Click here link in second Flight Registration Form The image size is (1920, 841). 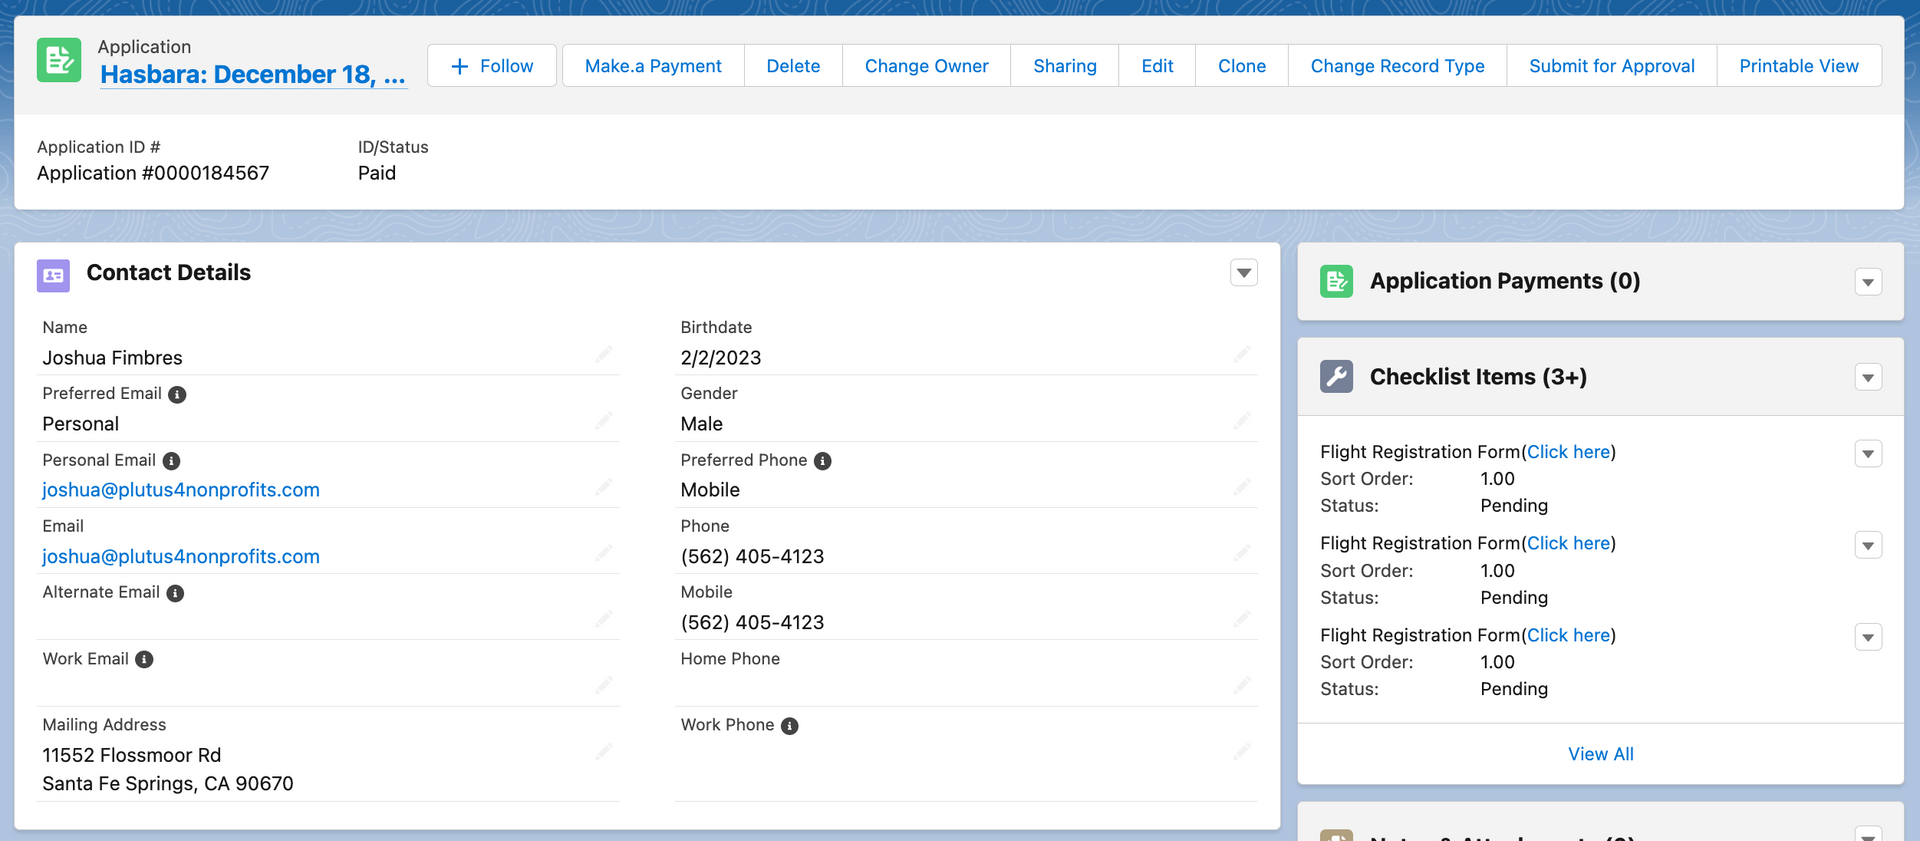point(1568,543)
